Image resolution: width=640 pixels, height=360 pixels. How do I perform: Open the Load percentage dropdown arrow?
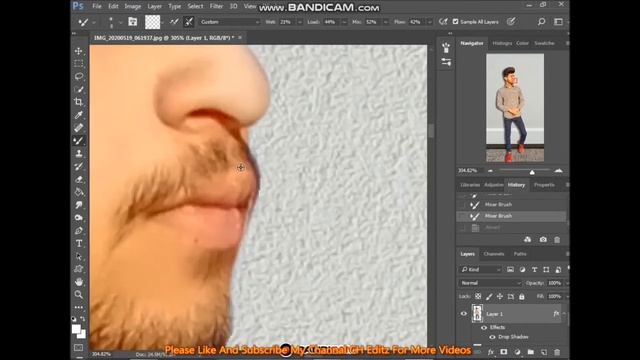pyautogui.click(x=344, y=22)
